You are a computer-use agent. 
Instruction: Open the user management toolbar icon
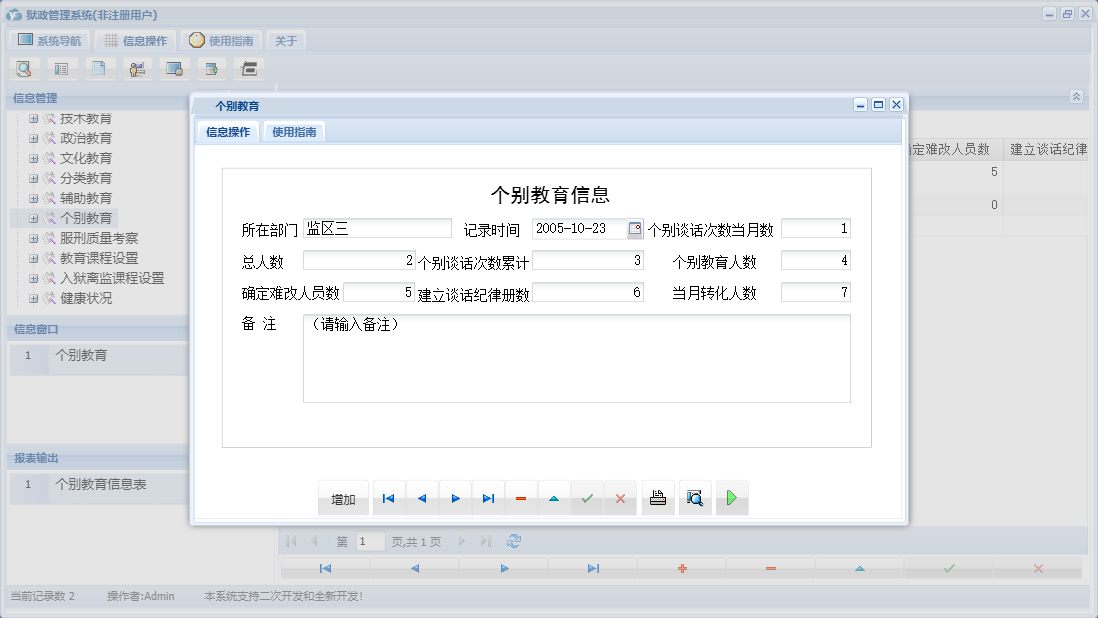(x=136, y=68)
